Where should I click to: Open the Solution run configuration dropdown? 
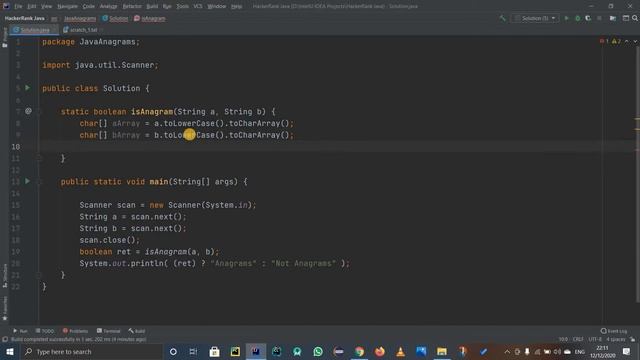tap(535, 18)
